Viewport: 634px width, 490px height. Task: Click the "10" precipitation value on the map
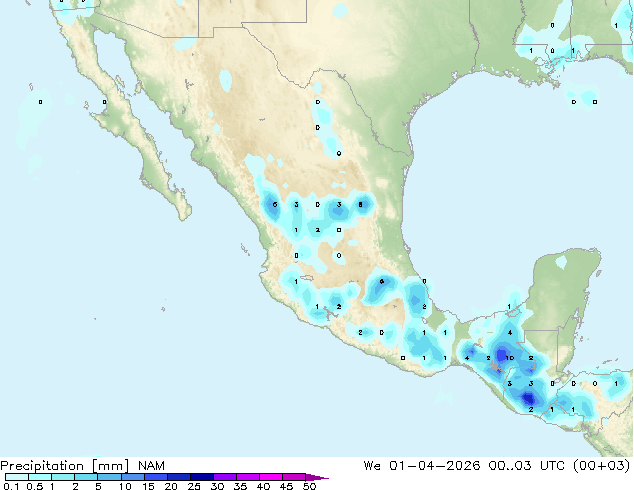[x=510, y=358]
